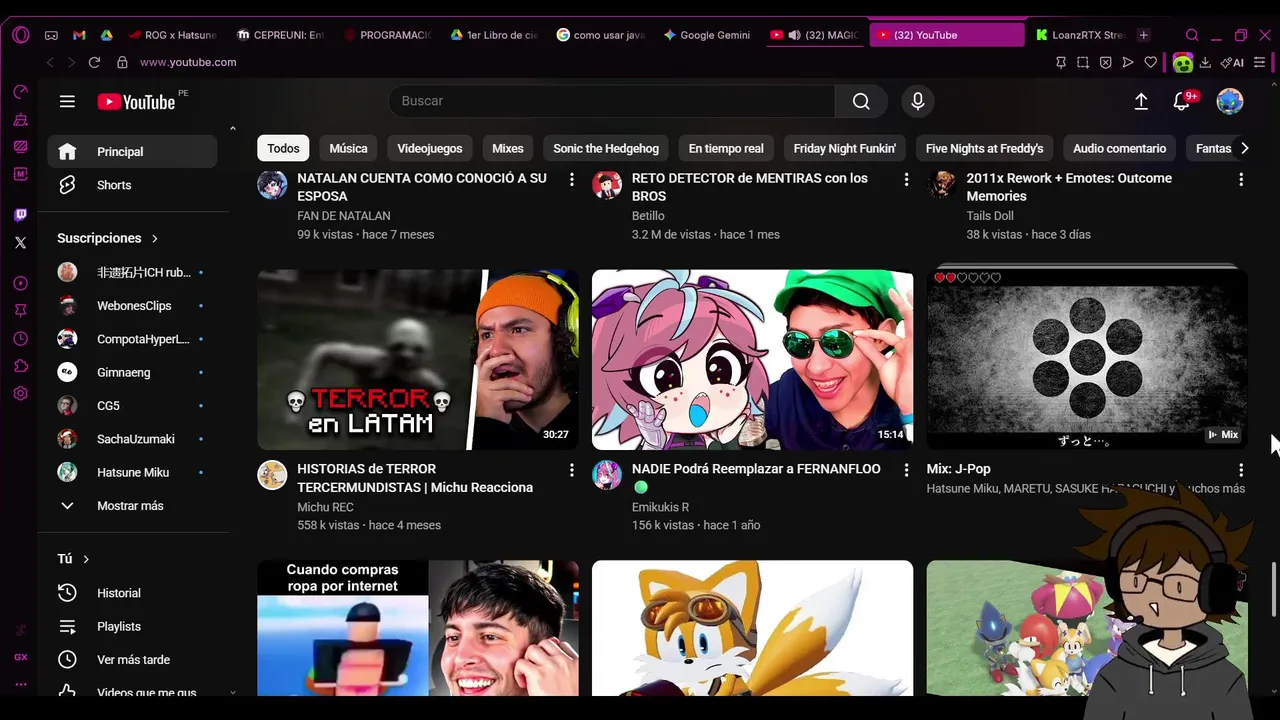Open X in Opera sidebar
1280x720 pixels.
coord(21,242)
